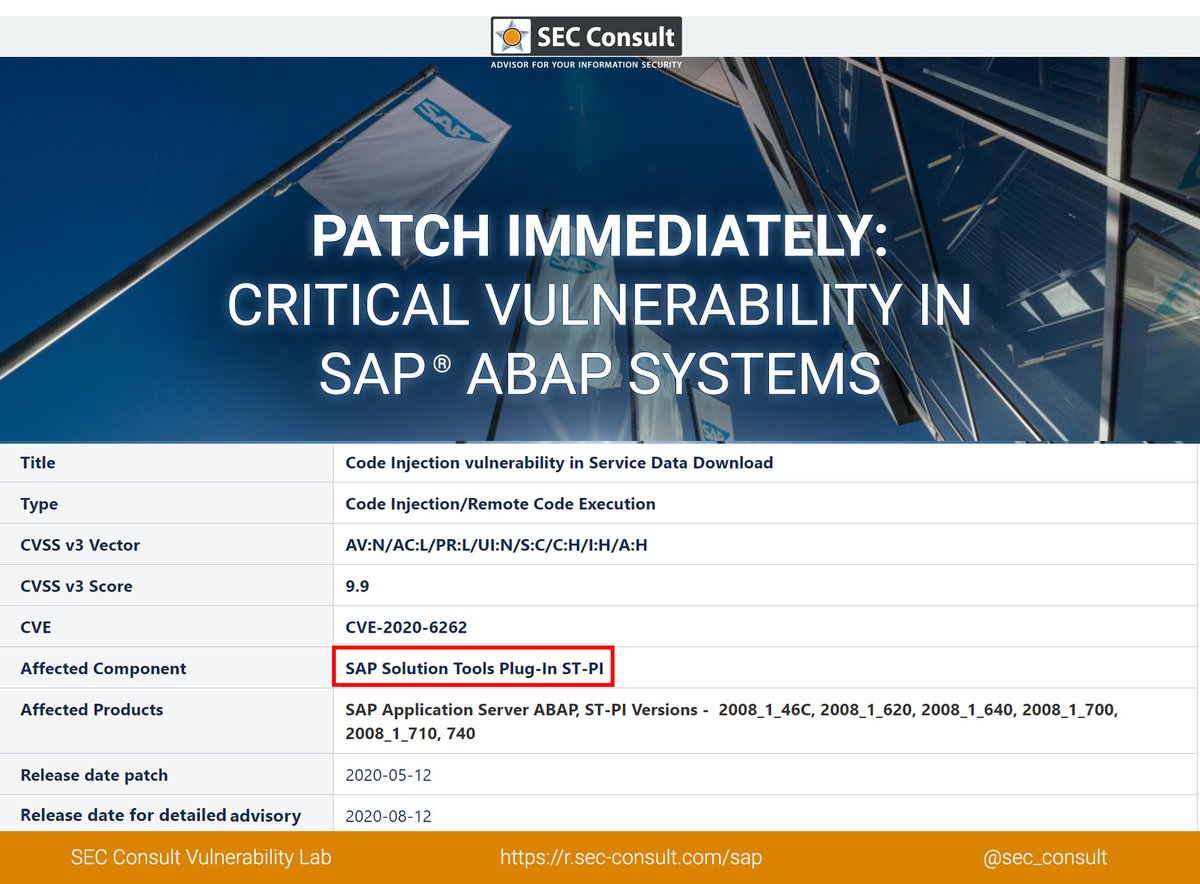Image resolution: width=1200 pixels, height=884 pixels.
Task: Click the SEC Consult logo icon
Action: pyautogui.click(x=512, y=38)
